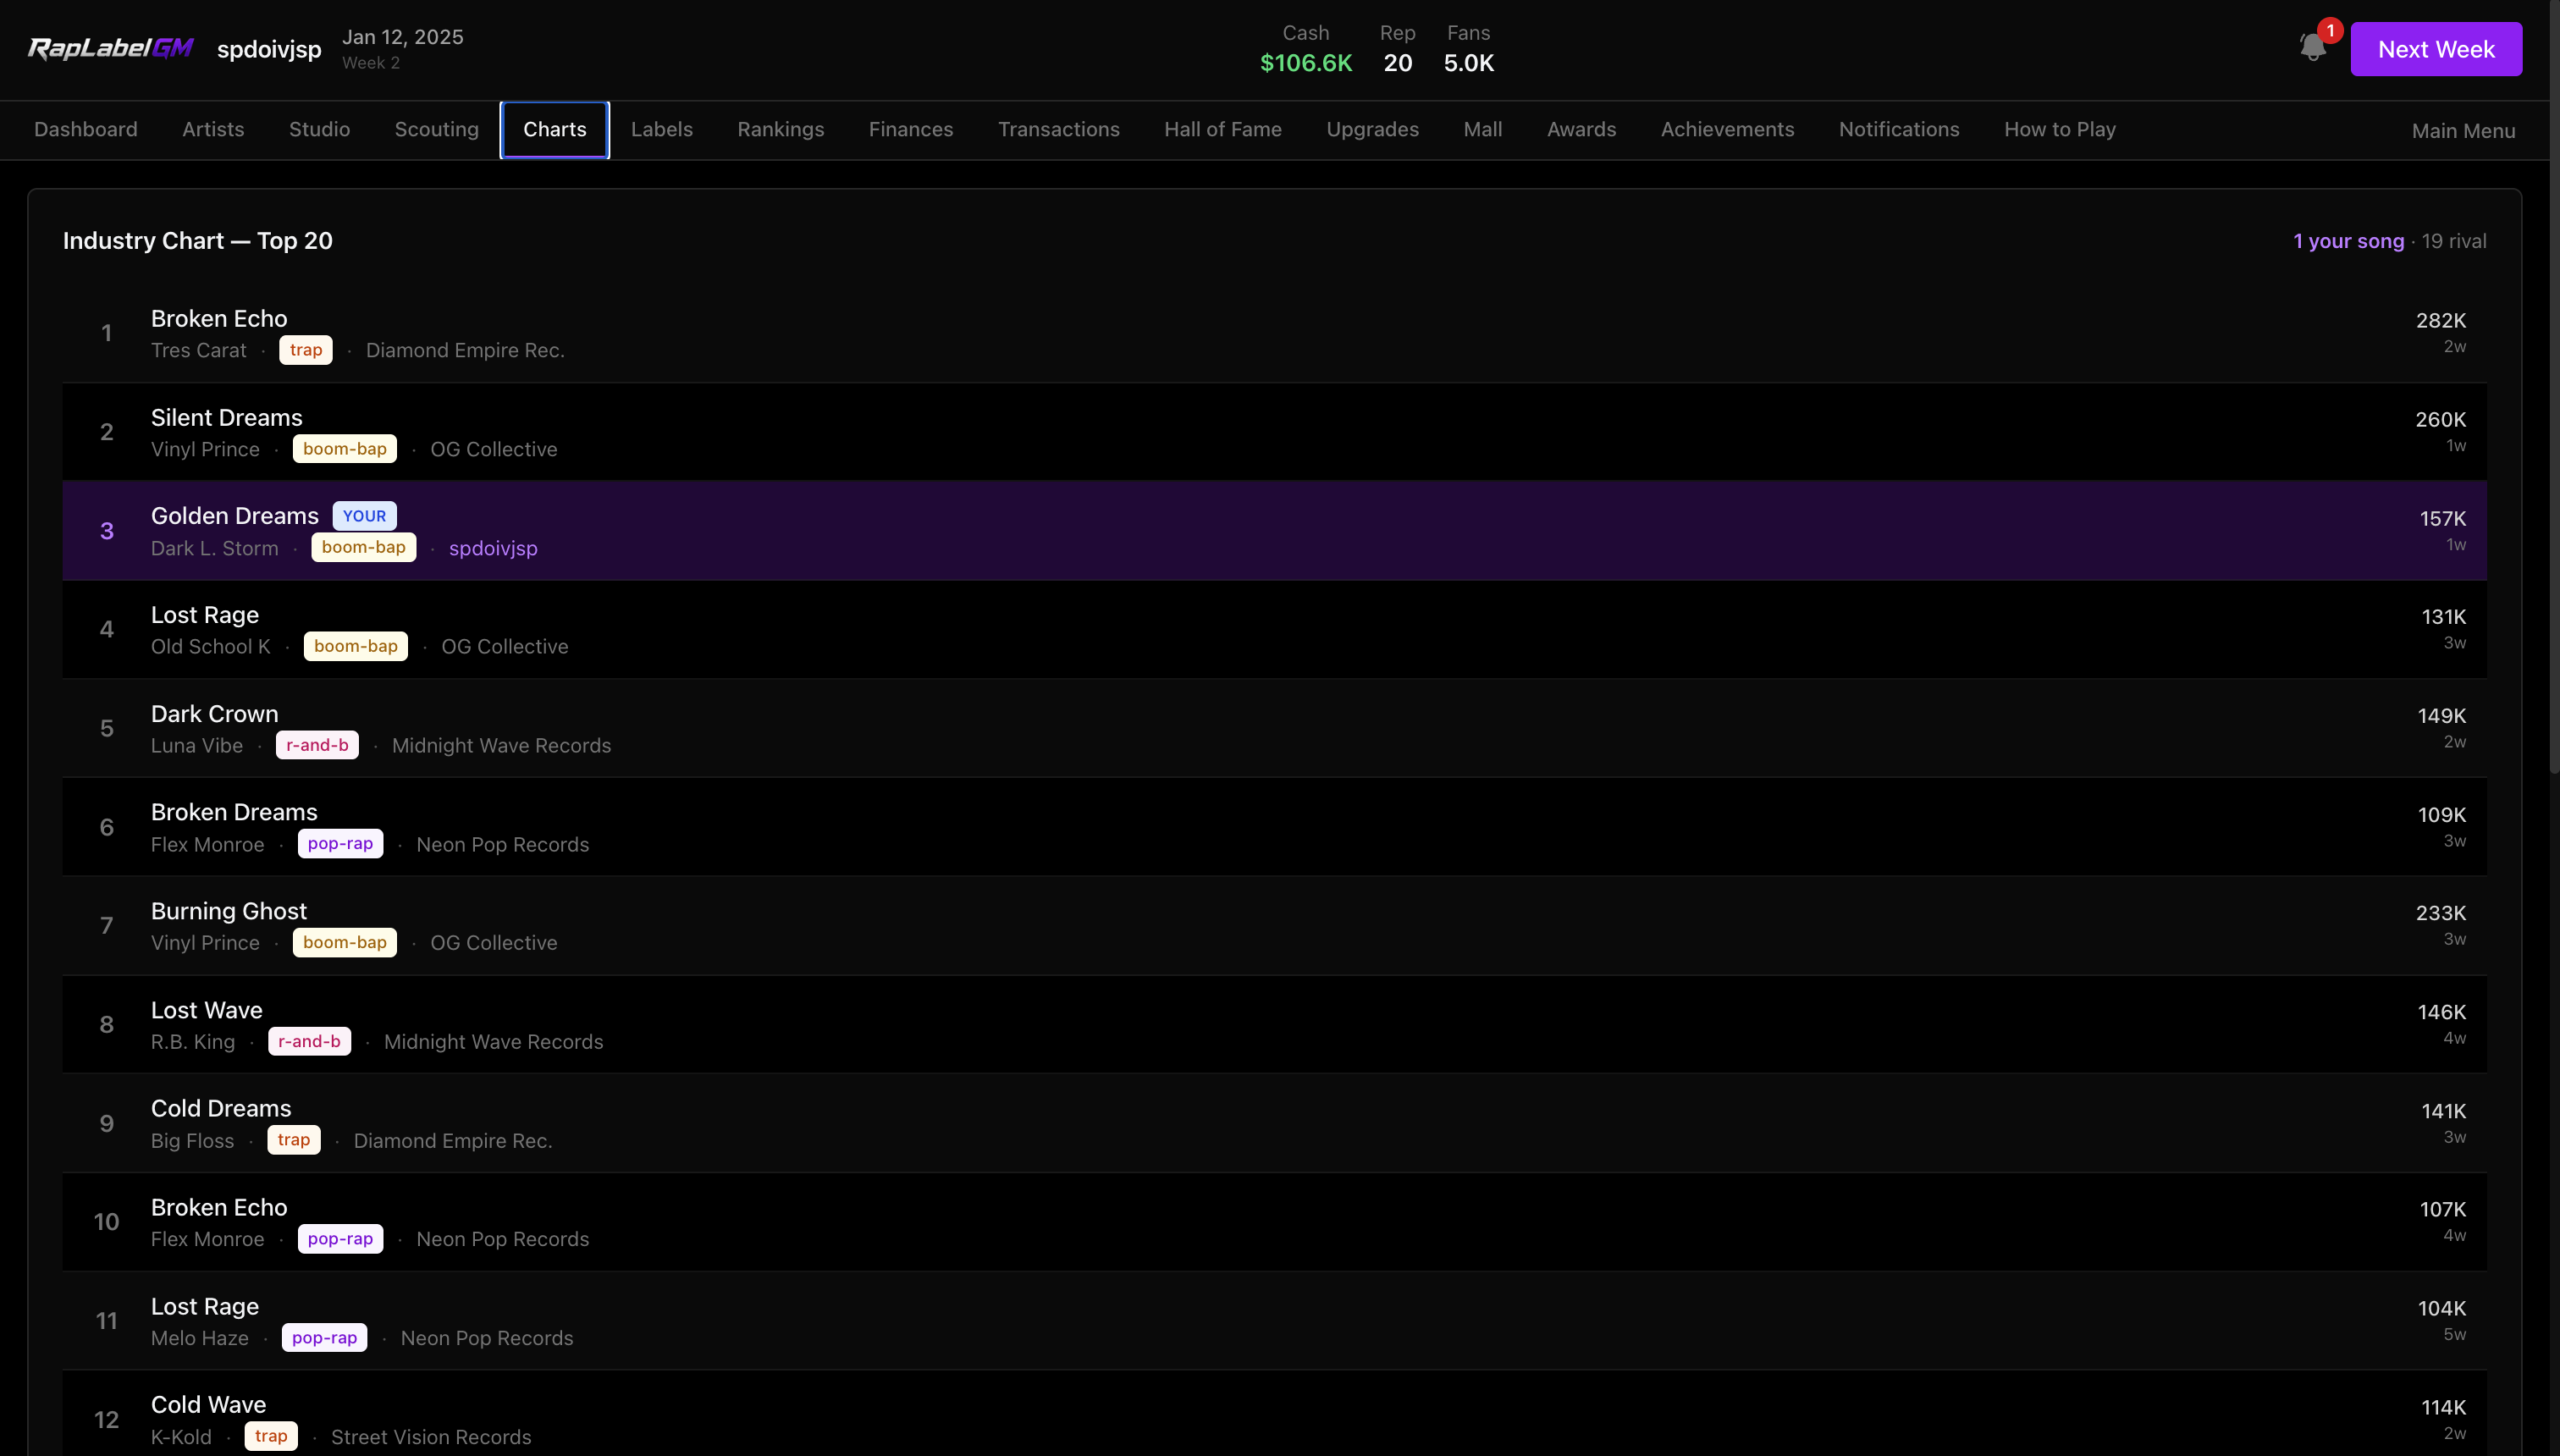This screenshot has width=2560, height=1456.
Task: Open the Scouting tab
Action: pos(437,129)
